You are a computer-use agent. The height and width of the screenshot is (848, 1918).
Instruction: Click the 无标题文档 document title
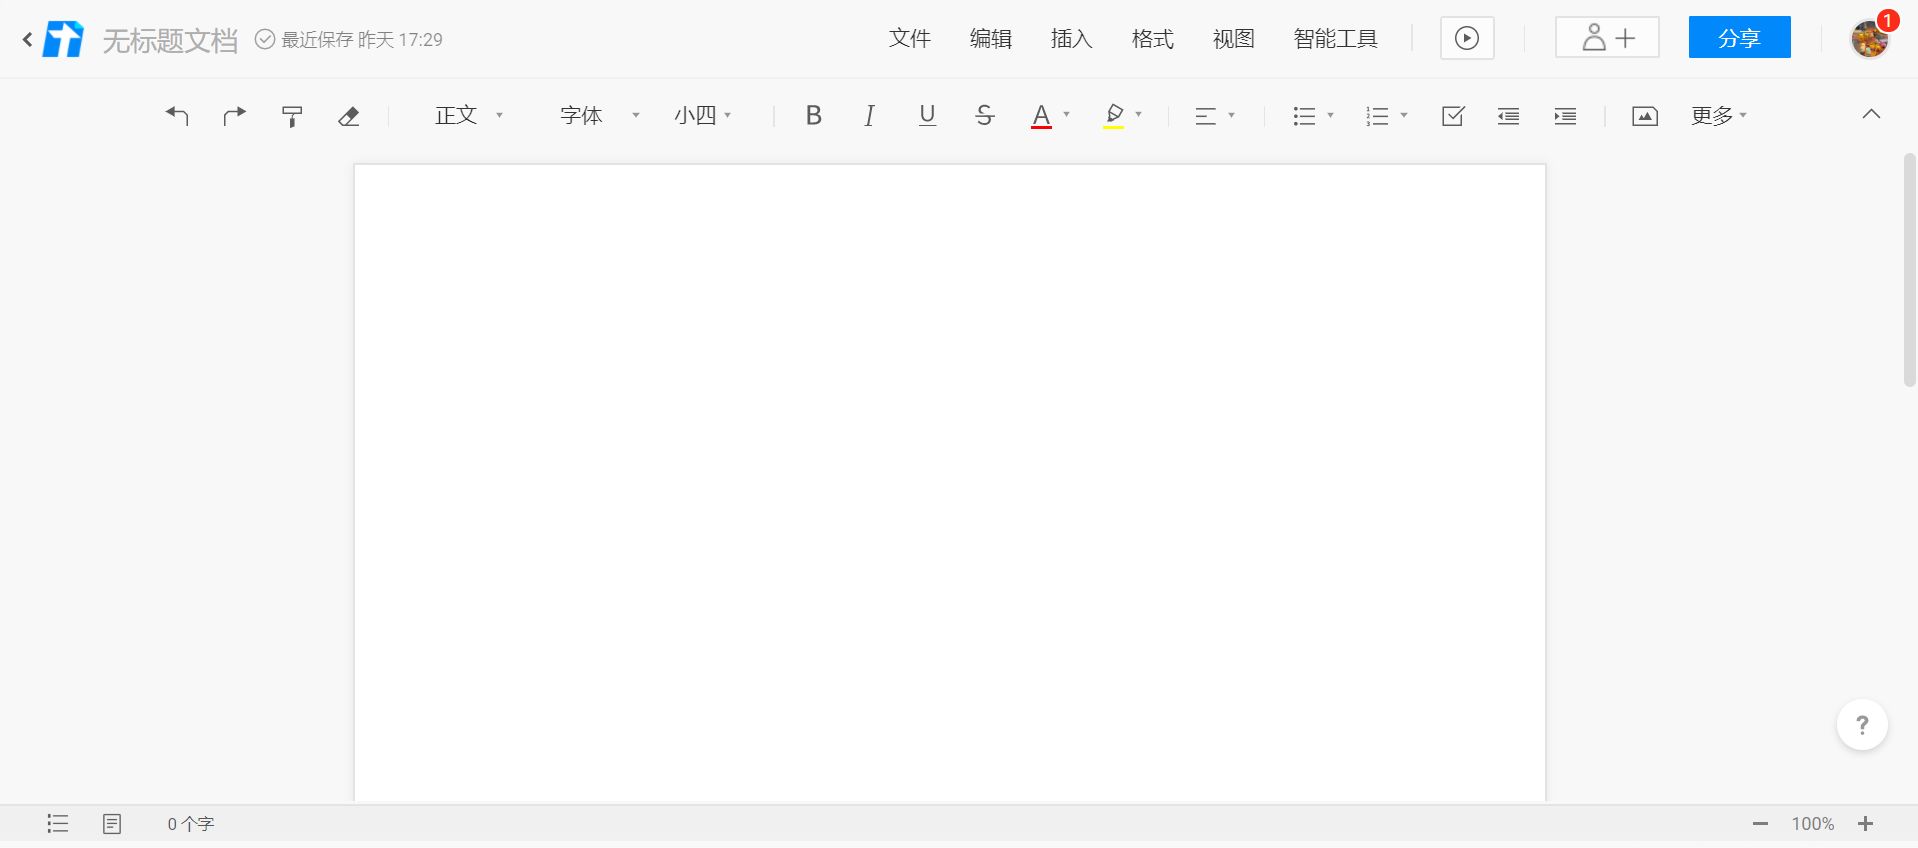[170, 40]
